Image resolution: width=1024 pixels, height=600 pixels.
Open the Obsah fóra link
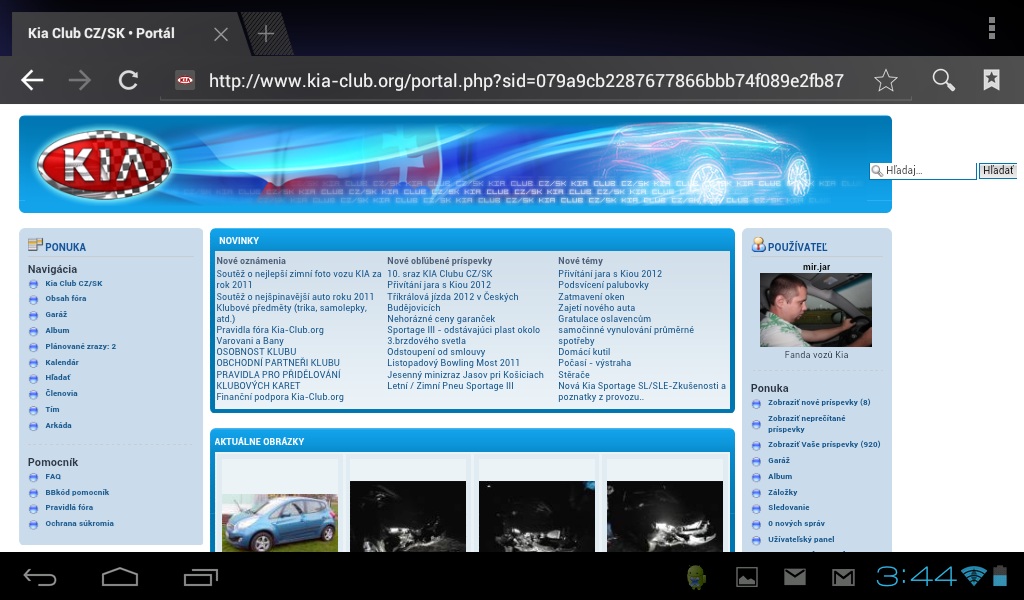(x=65, y=298)
